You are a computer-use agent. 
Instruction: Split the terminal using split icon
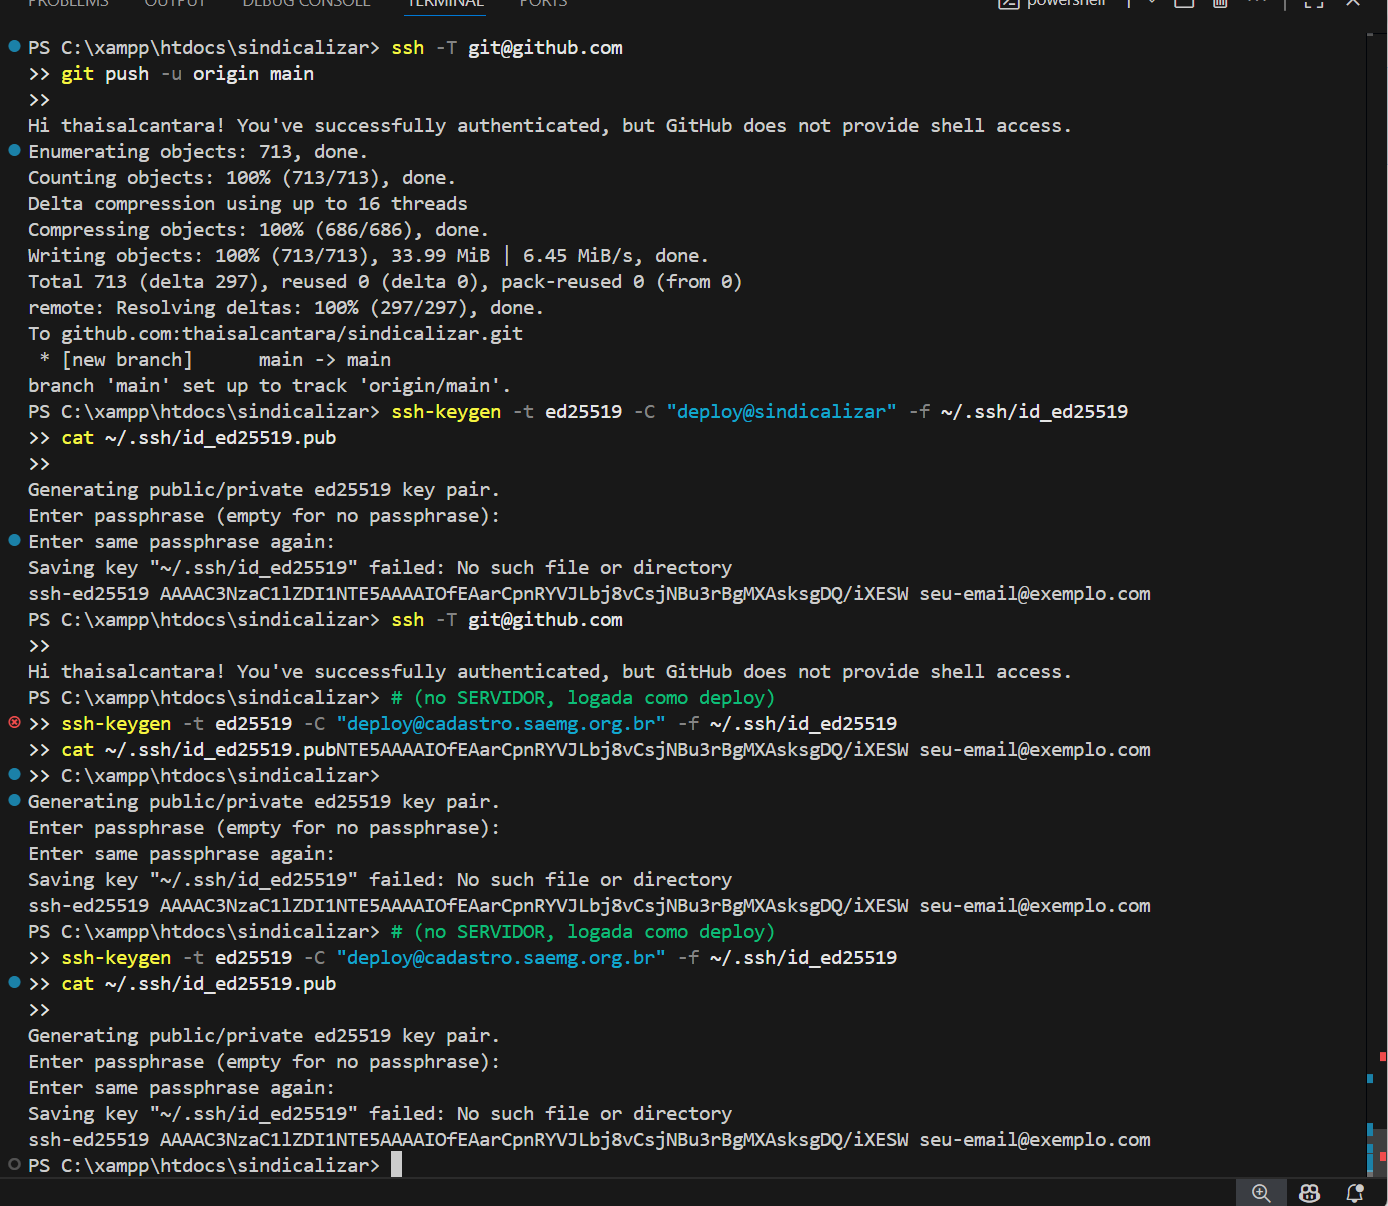1184,3
